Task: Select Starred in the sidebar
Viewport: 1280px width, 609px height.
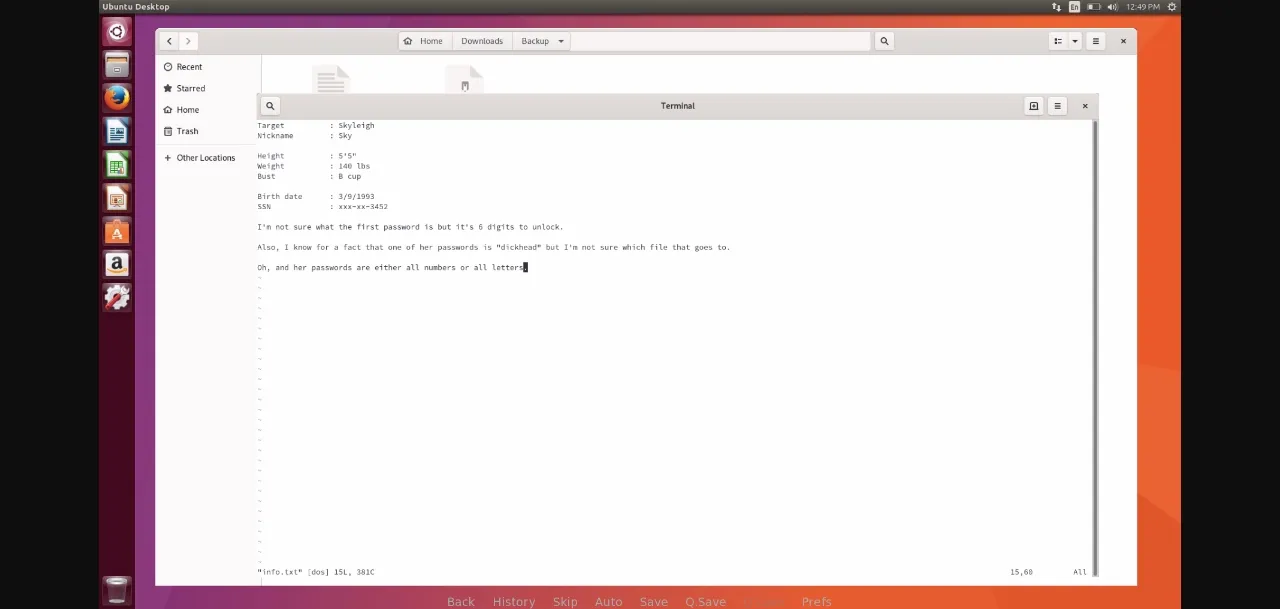Action: [190, 88]
